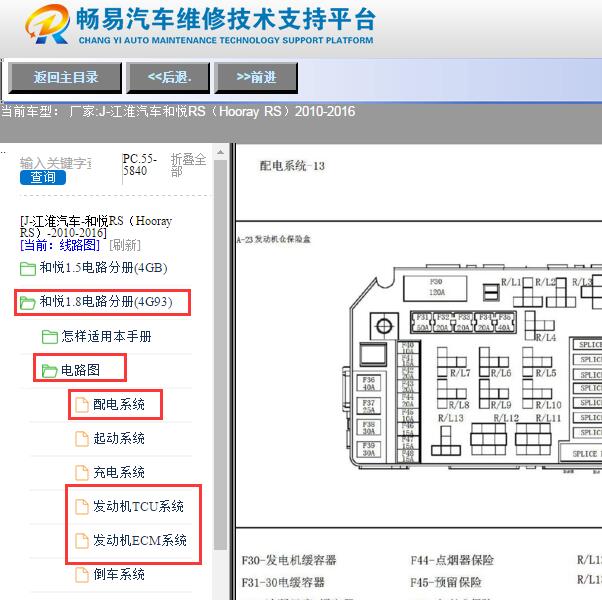Open the 充电系统 document
Viewport: 602px width, 600px height.
119,472
